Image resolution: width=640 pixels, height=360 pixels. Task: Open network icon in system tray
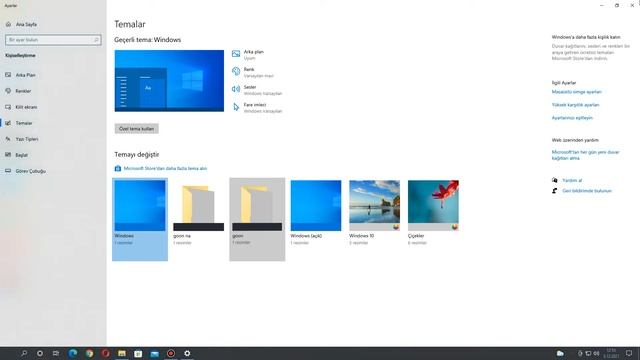588,353
